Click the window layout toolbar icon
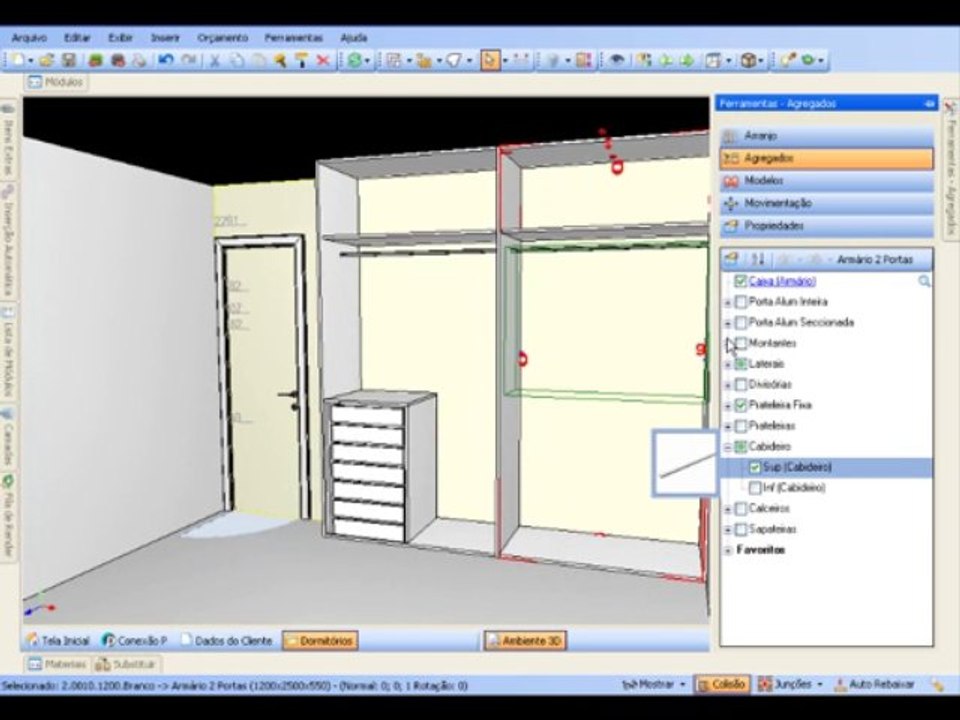Image resolution: width=960 pixels, height=720 pixels. 713,60
